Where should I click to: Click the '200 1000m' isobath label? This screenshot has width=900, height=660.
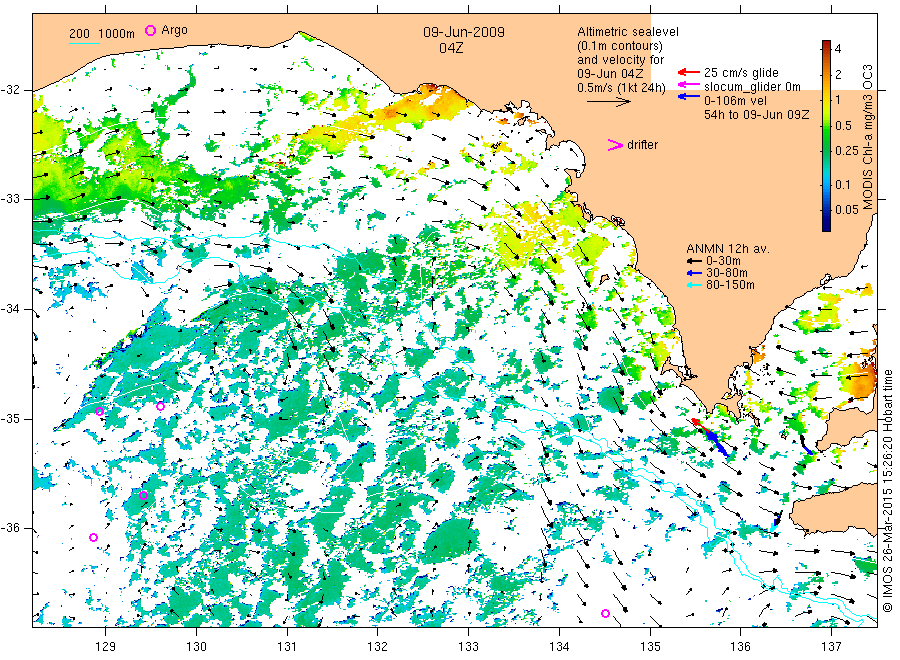[x=102, y=34]
